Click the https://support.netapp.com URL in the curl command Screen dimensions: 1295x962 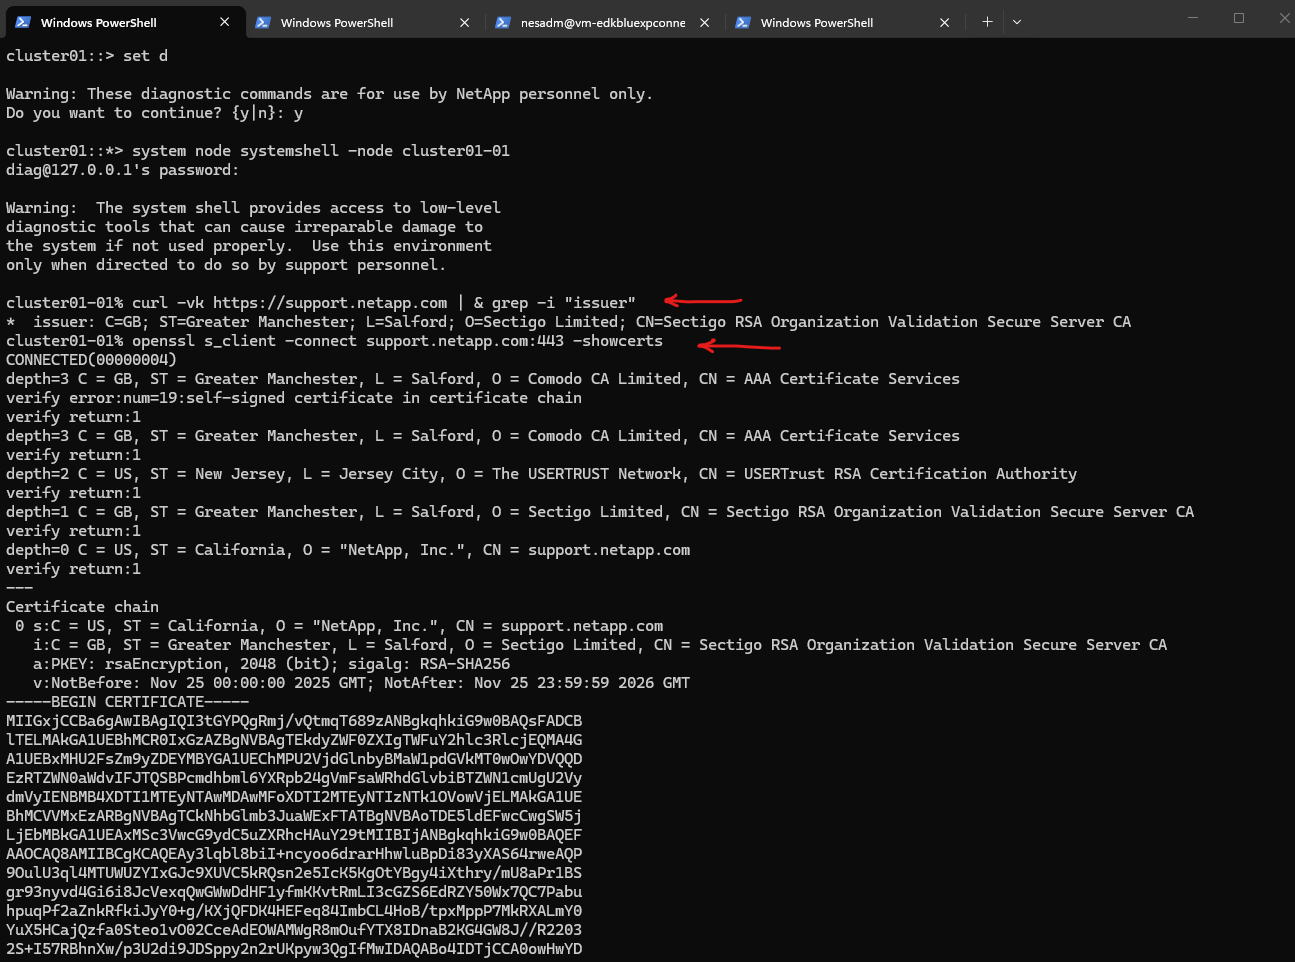click(x=330, y=303)
